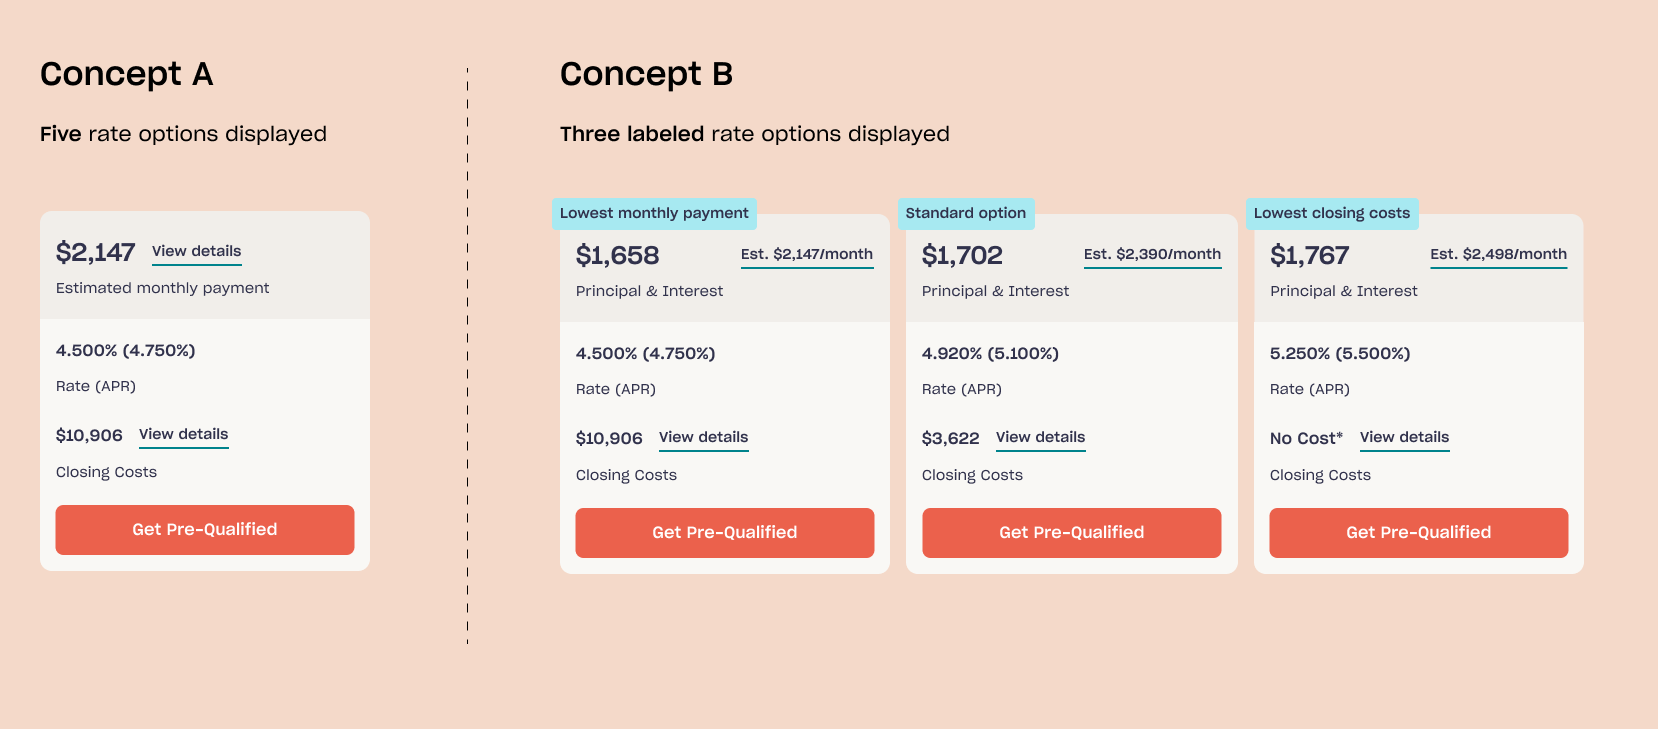Select the 5.250% (5.500%) rate text

click(x=1339, y=353)
